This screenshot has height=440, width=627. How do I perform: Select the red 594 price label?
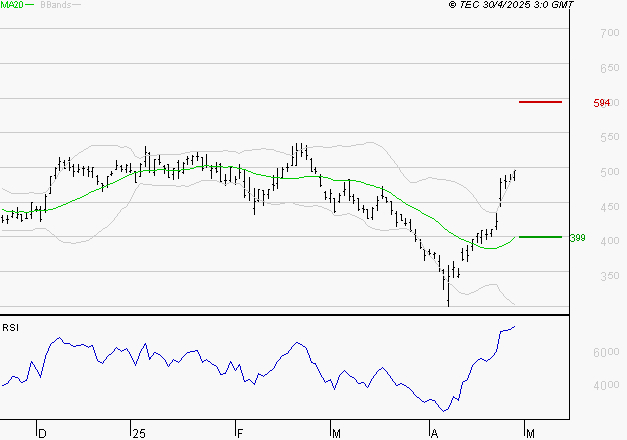(x=601, y=103)
